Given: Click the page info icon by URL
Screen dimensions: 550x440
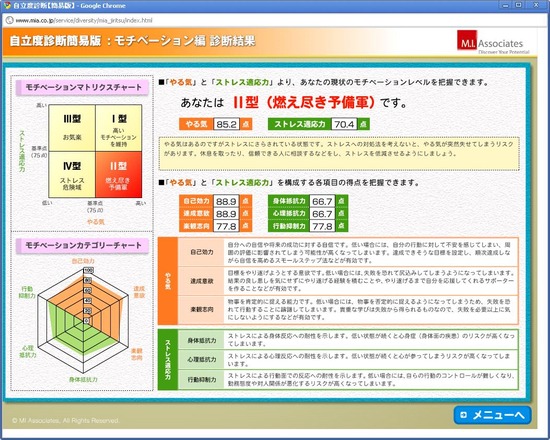Looking at the screenshot, I should pyautogui.click(x=9, y=20).
